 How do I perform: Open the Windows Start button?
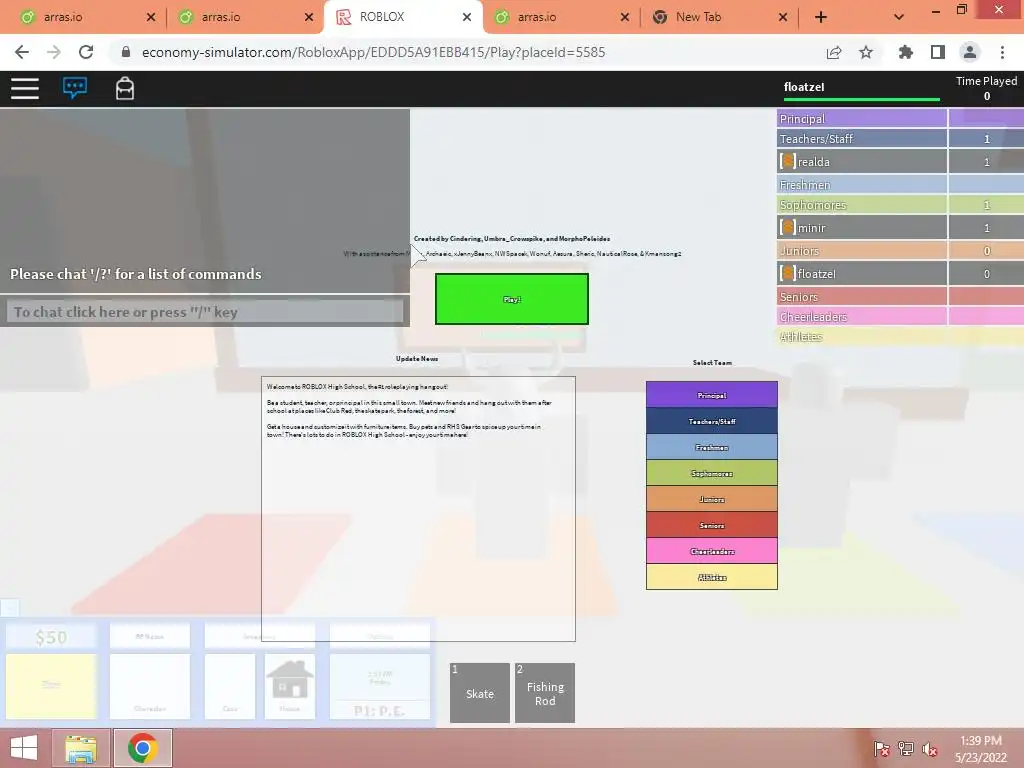click(x=24, y=748)
